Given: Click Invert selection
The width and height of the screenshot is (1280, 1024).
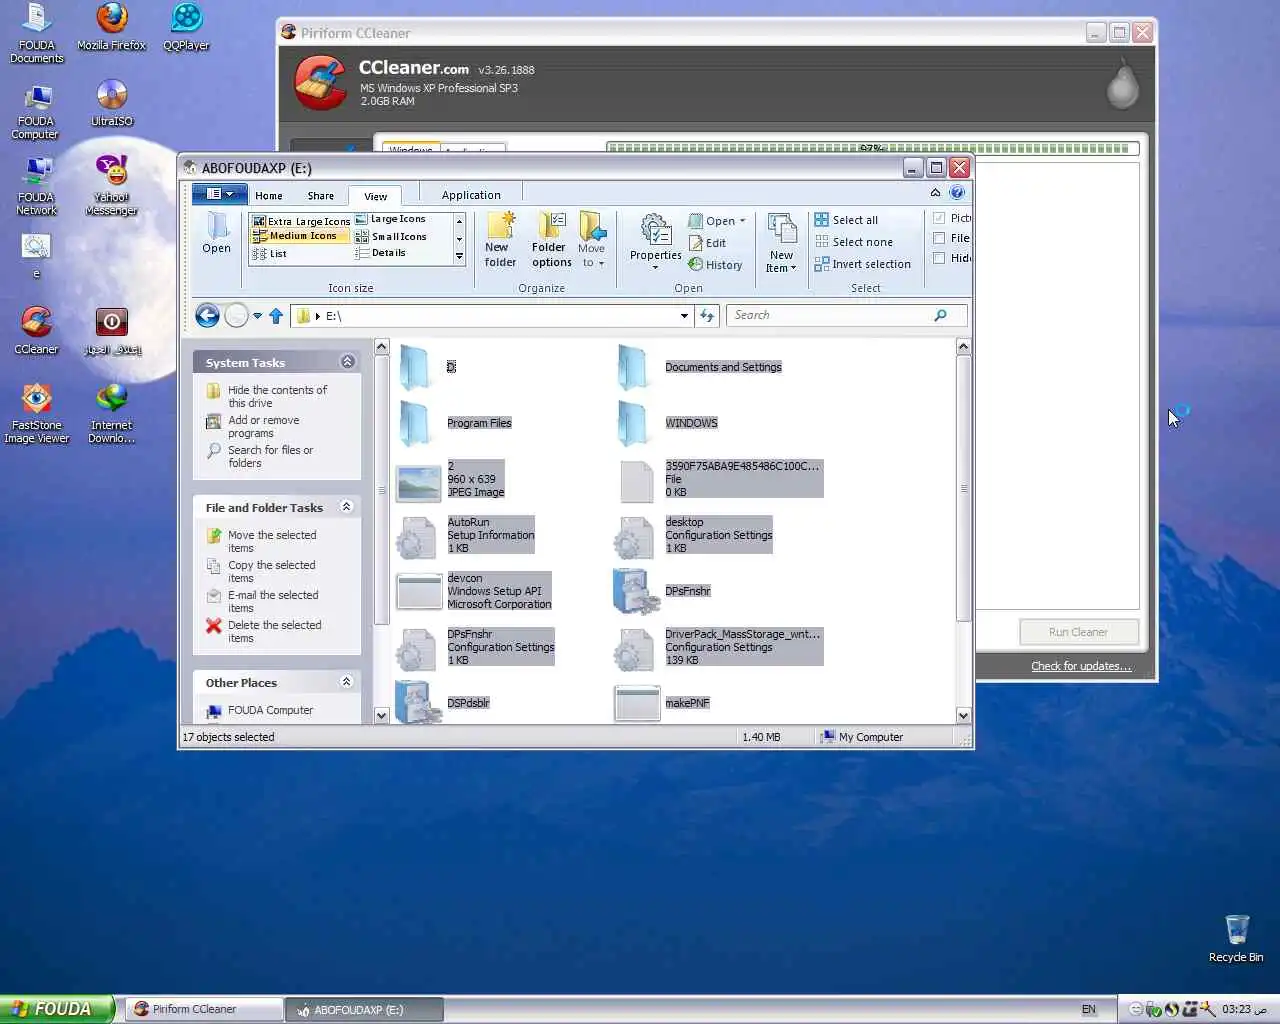Looking at the screenshot, I should pyautogui.click(x=862, y=264).
